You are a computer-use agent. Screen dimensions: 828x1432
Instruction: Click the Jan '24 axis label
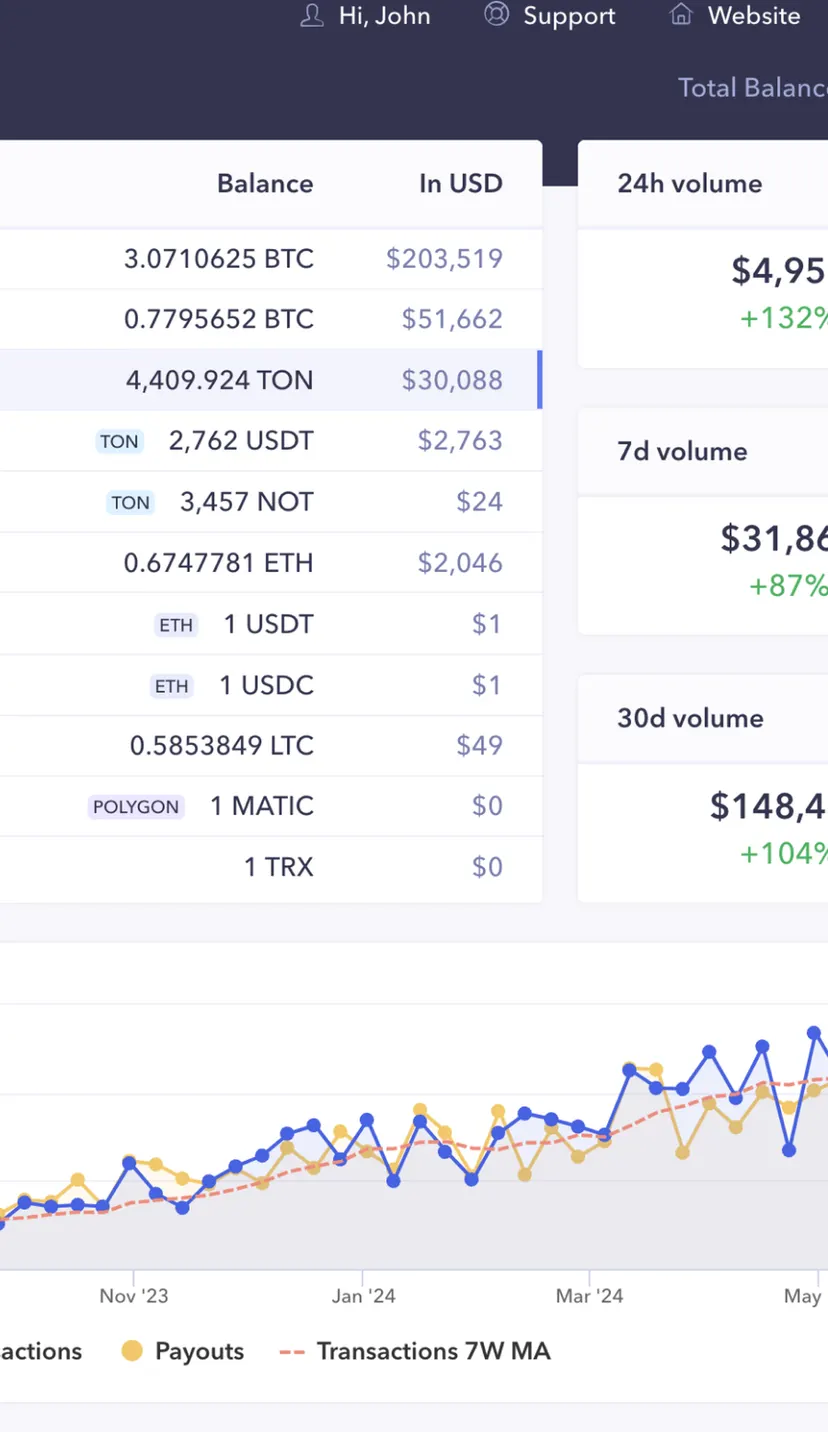(x=363, y=1296)
